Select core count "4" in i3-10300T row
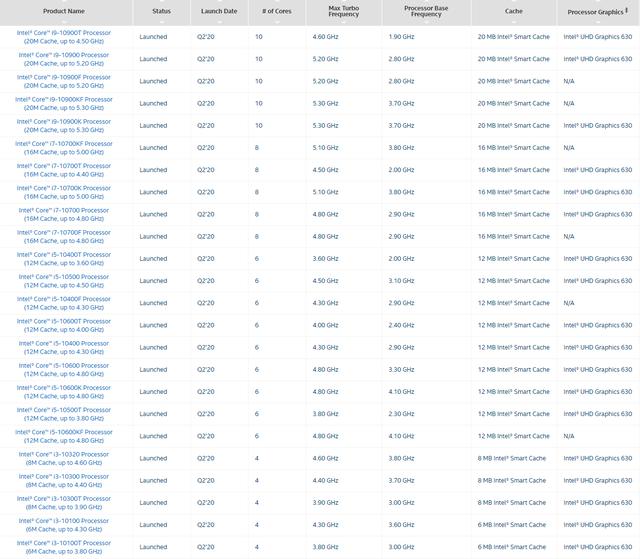The height and width of the screenshot is (559, 640). tap(257, 502)
